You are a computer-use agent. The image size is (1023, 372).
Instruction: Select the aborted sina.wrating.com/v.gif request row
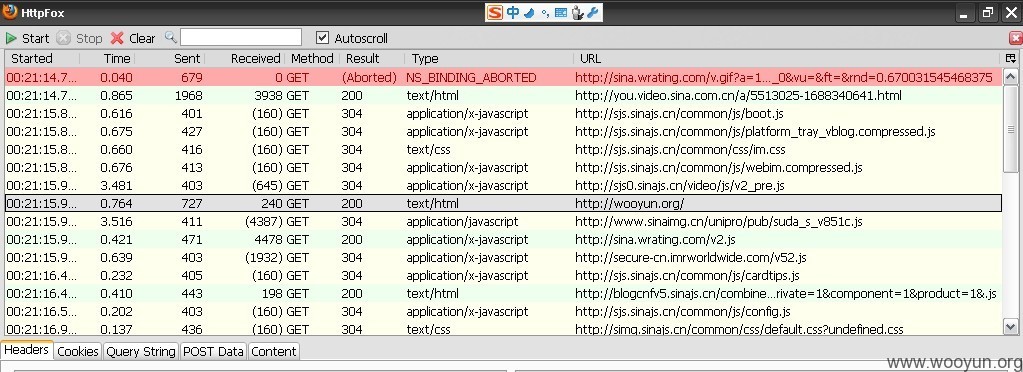[503, 77]
